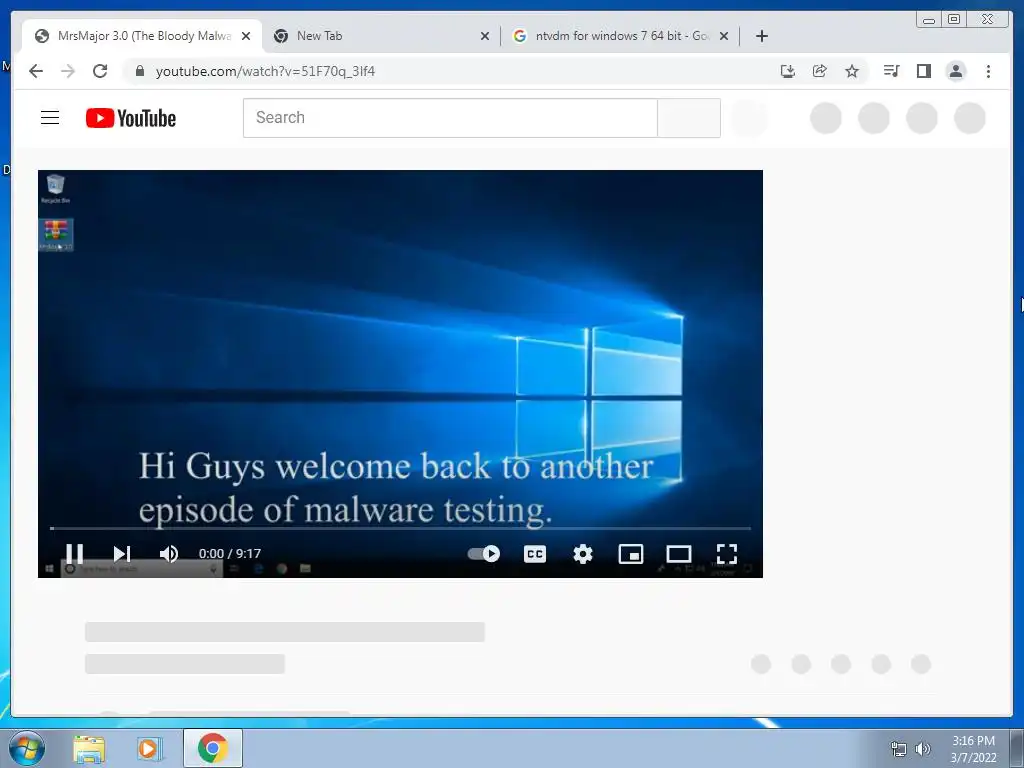The image size is (1024, 768).
Task: Switch to theater mode
Action: tap(679, 554)
